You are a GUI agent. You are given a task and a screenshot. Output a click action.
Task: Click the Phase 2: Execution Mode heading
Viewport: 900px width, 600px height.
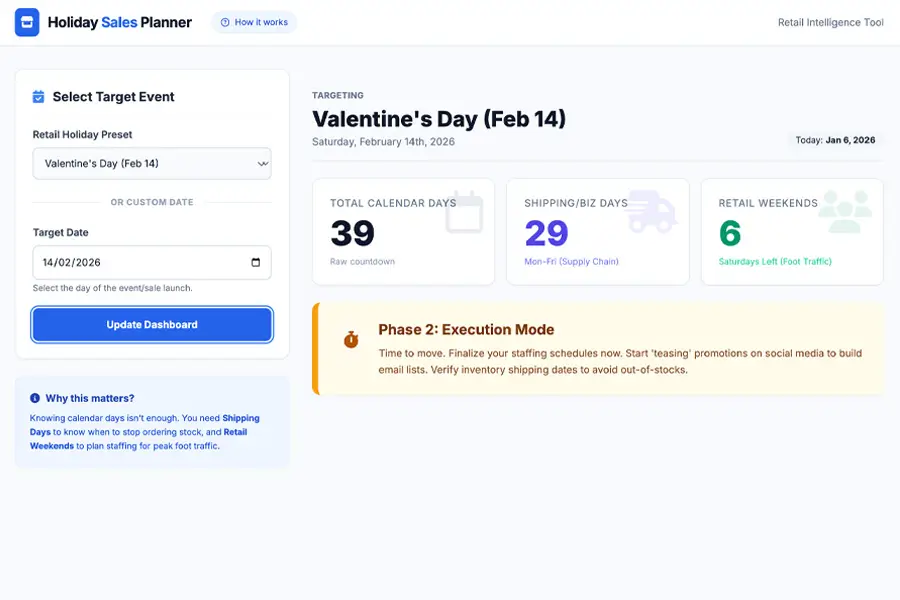[466, 330]
